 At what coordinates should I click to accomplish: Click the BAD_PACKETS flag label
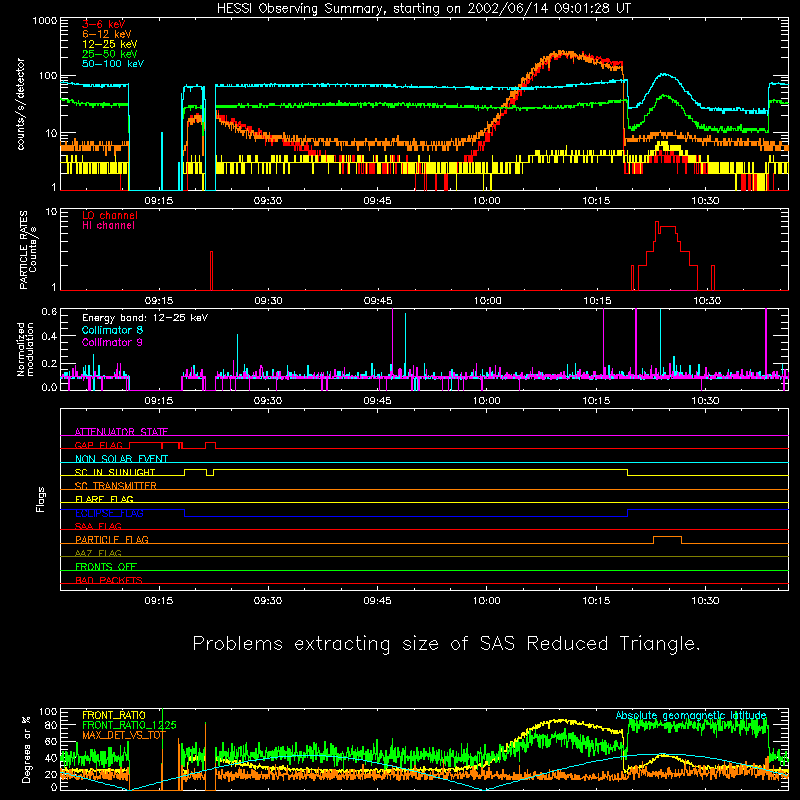pos(109,580)
